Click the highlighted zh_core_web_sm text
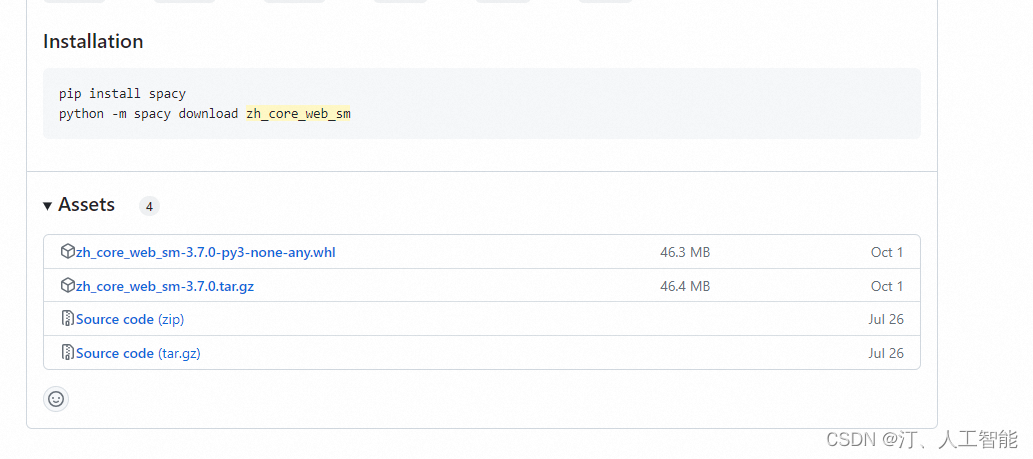 coord(298,114)
